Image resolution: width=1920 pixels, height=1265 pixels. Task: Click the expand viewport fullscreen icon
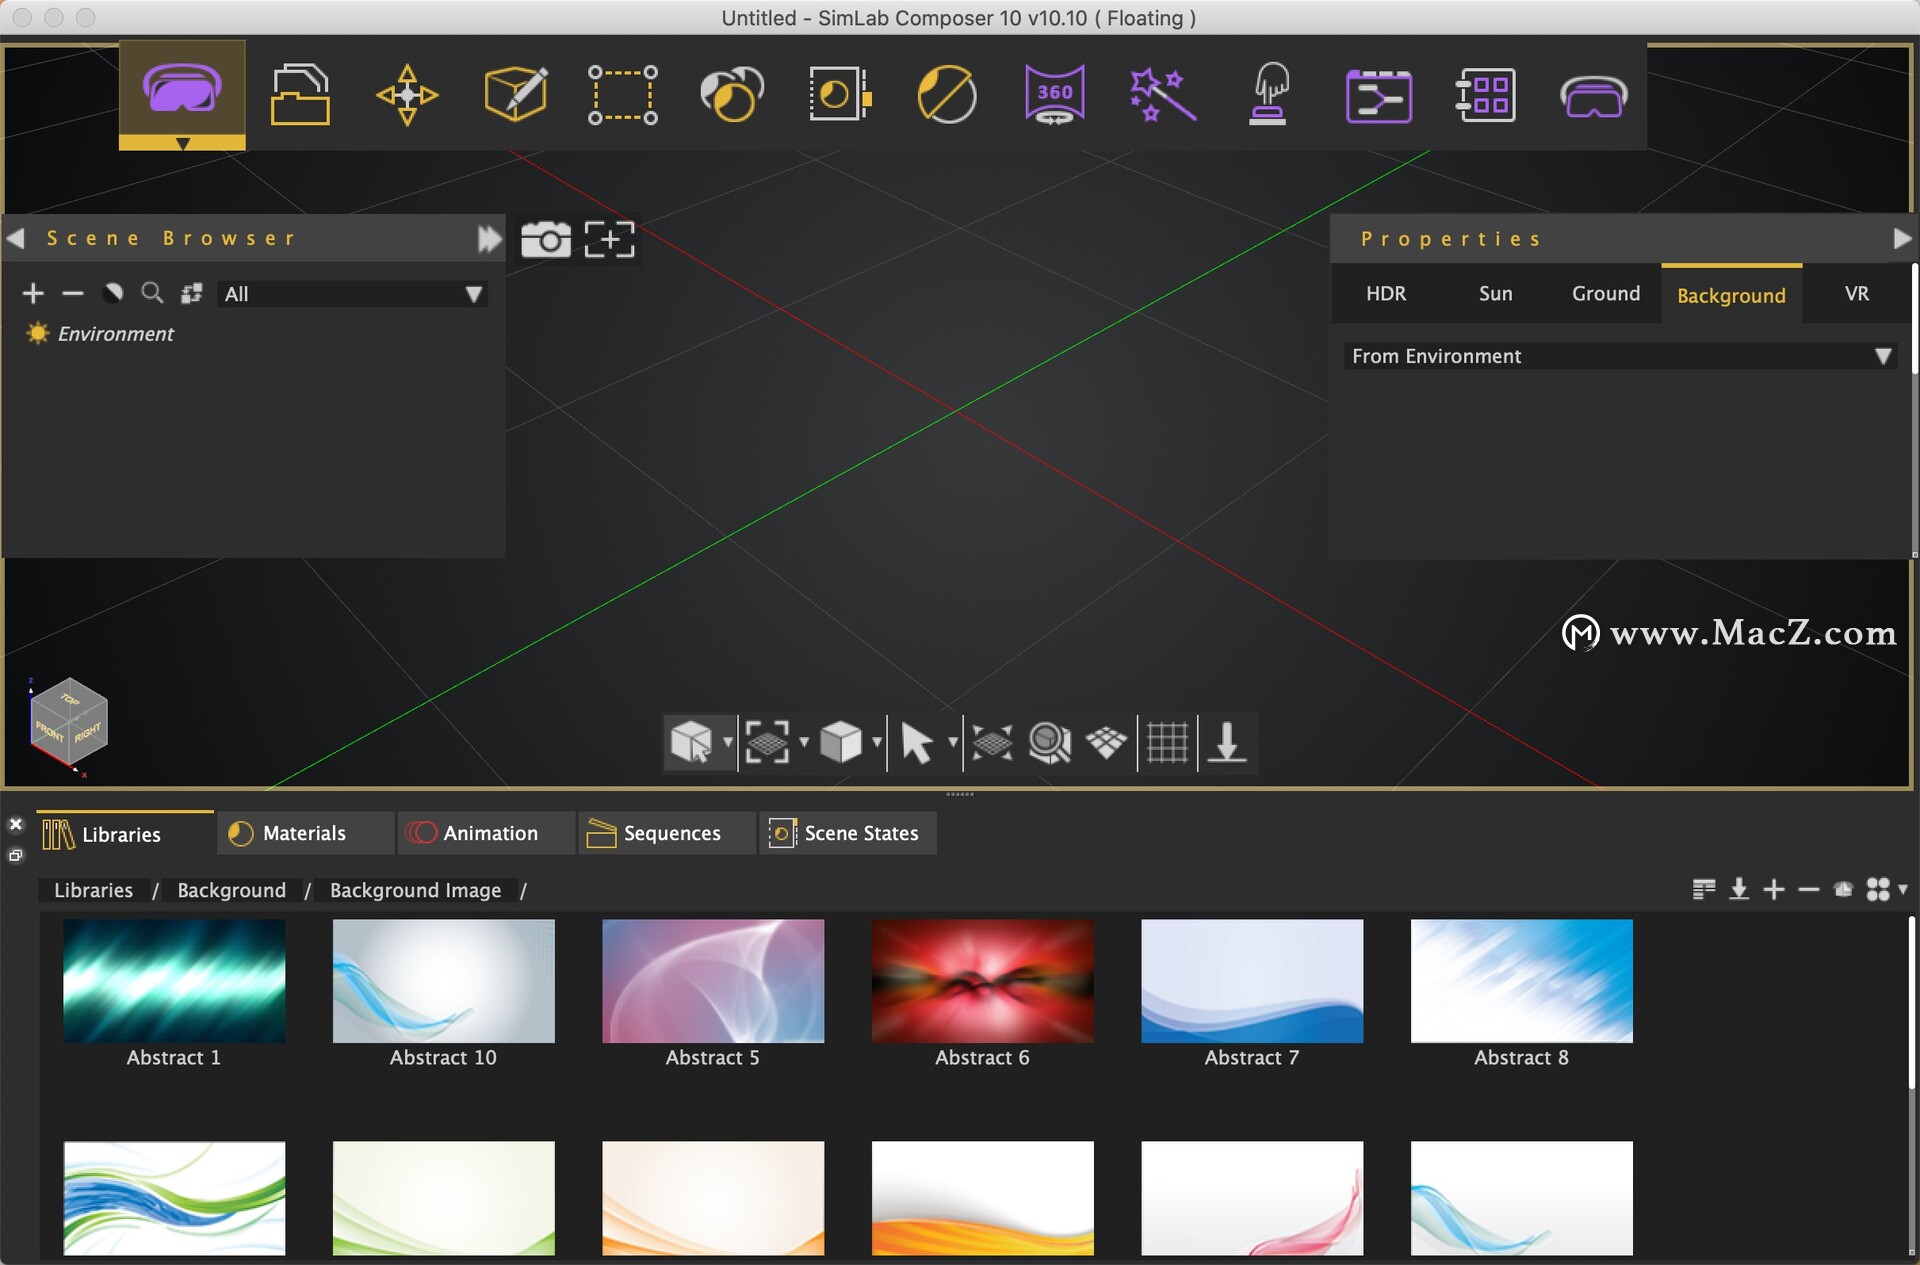[607, 239]
